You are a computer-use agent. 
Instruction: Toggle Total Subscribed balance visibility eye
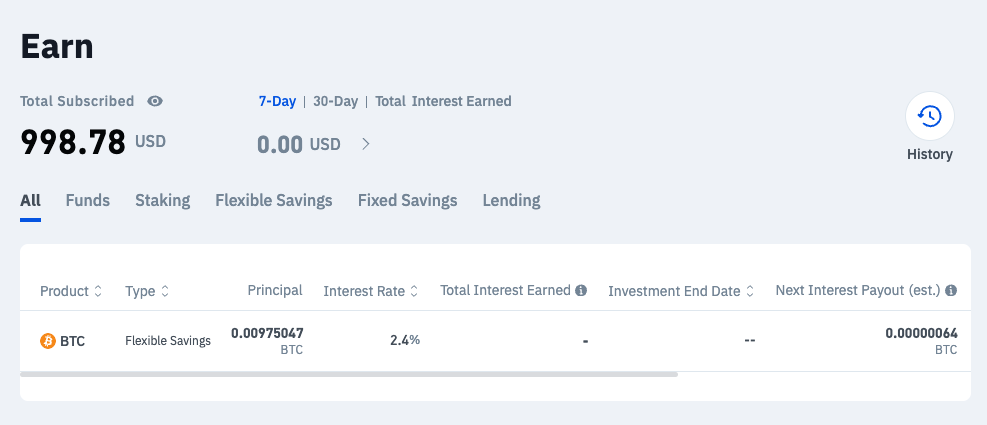[x=155, y=101]
